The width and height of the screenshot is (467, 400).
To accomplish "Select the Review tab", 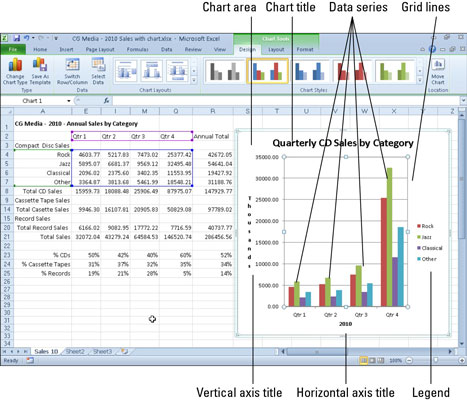I will [193, 49].
